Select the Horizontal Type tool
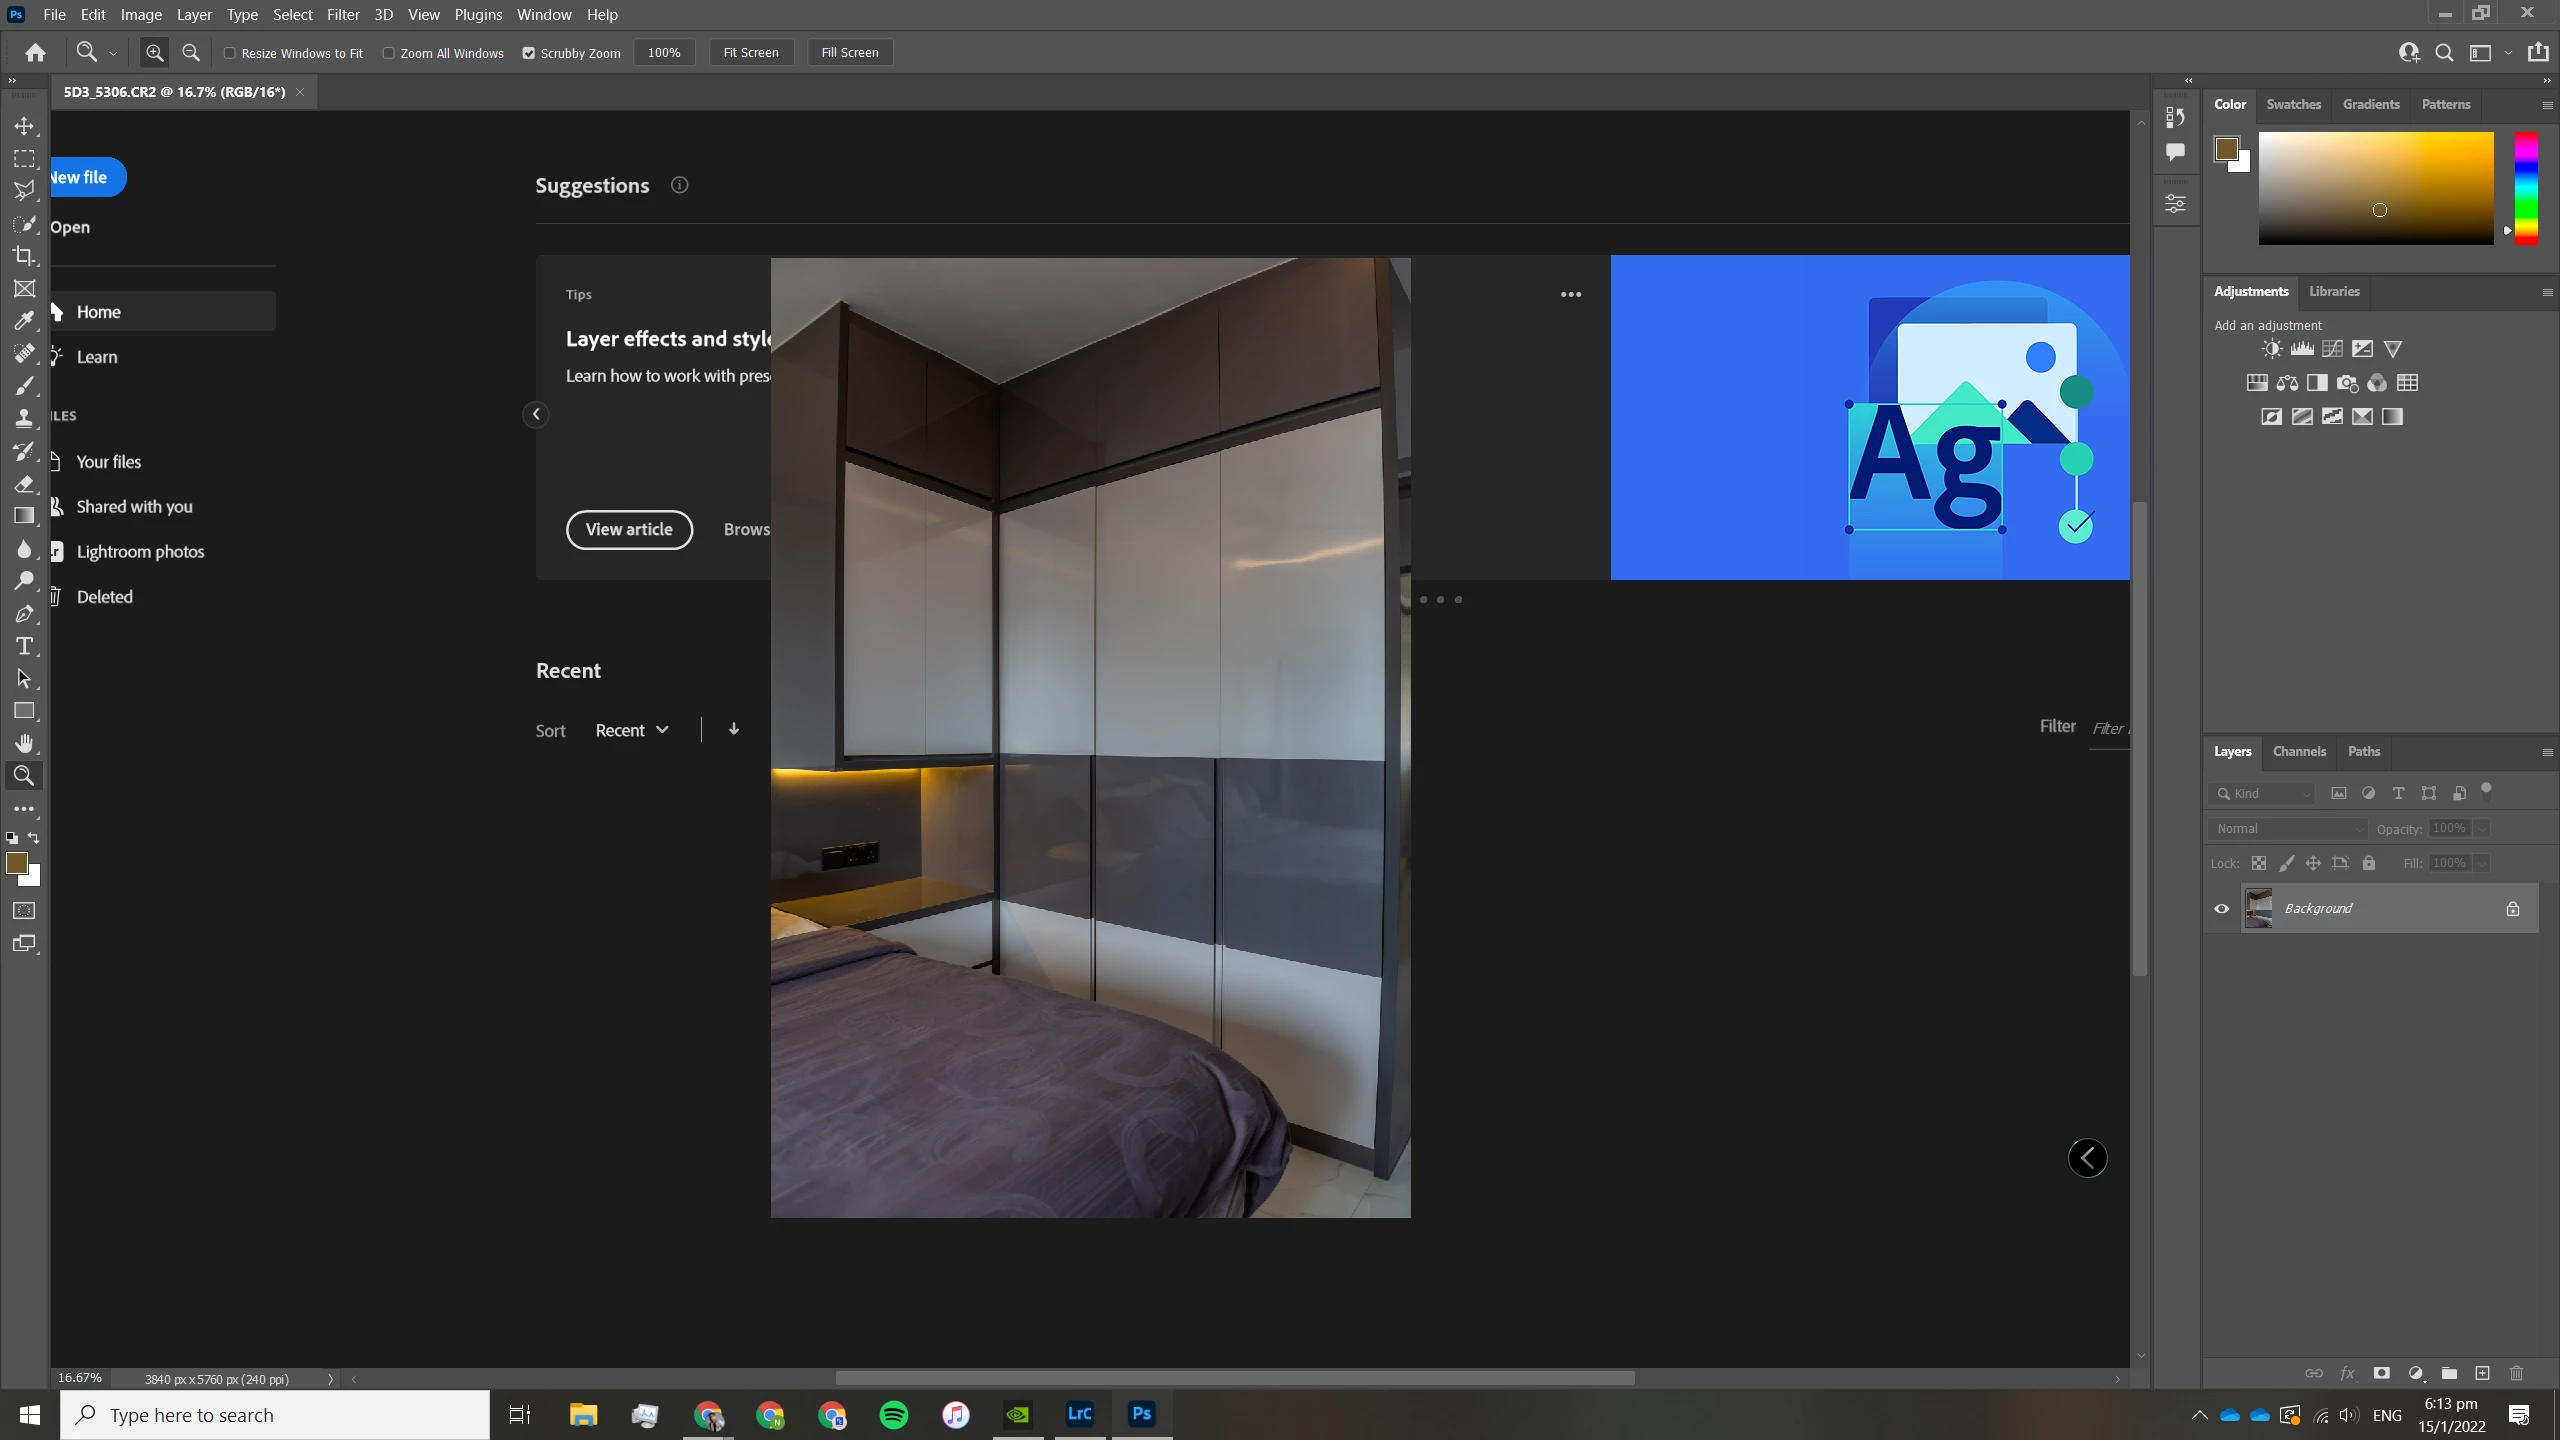Image resolution: width=2560 pixels, height=1440 pixels. 24,646
